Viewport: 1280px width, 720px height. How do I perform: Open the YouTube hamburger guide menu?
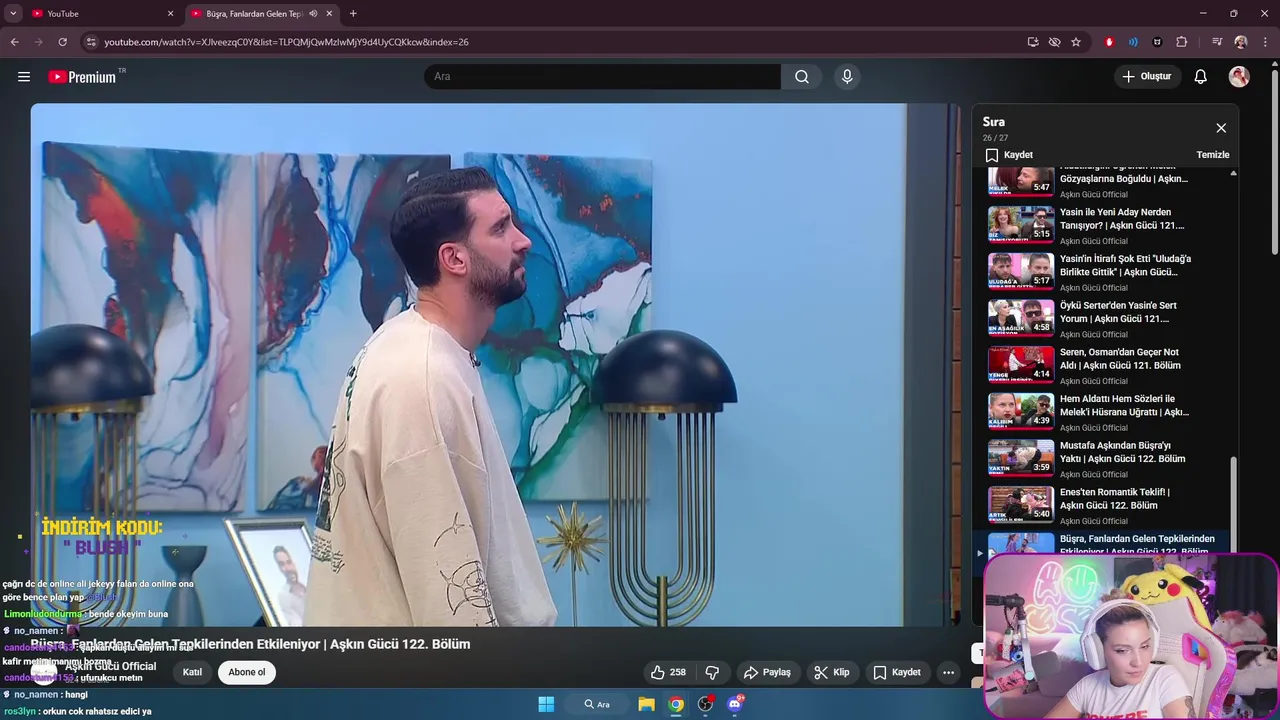[24, 77]
